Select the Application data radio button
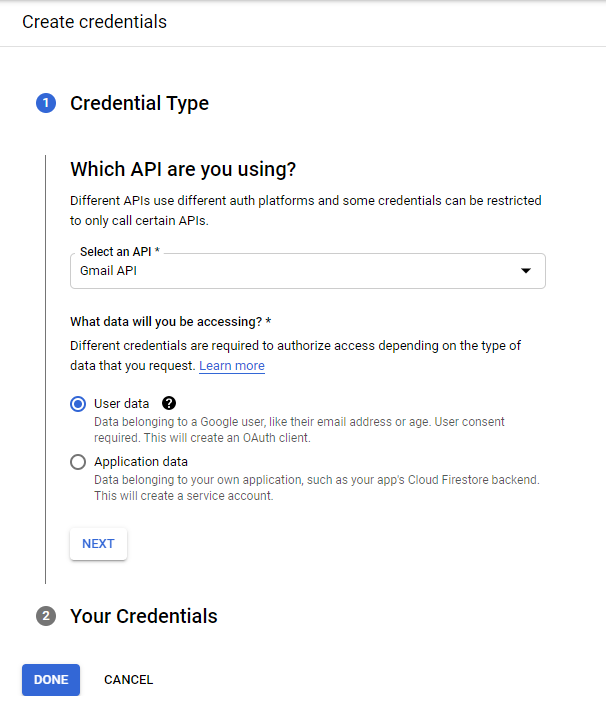The image size is (606, 715). coord(78,462)
